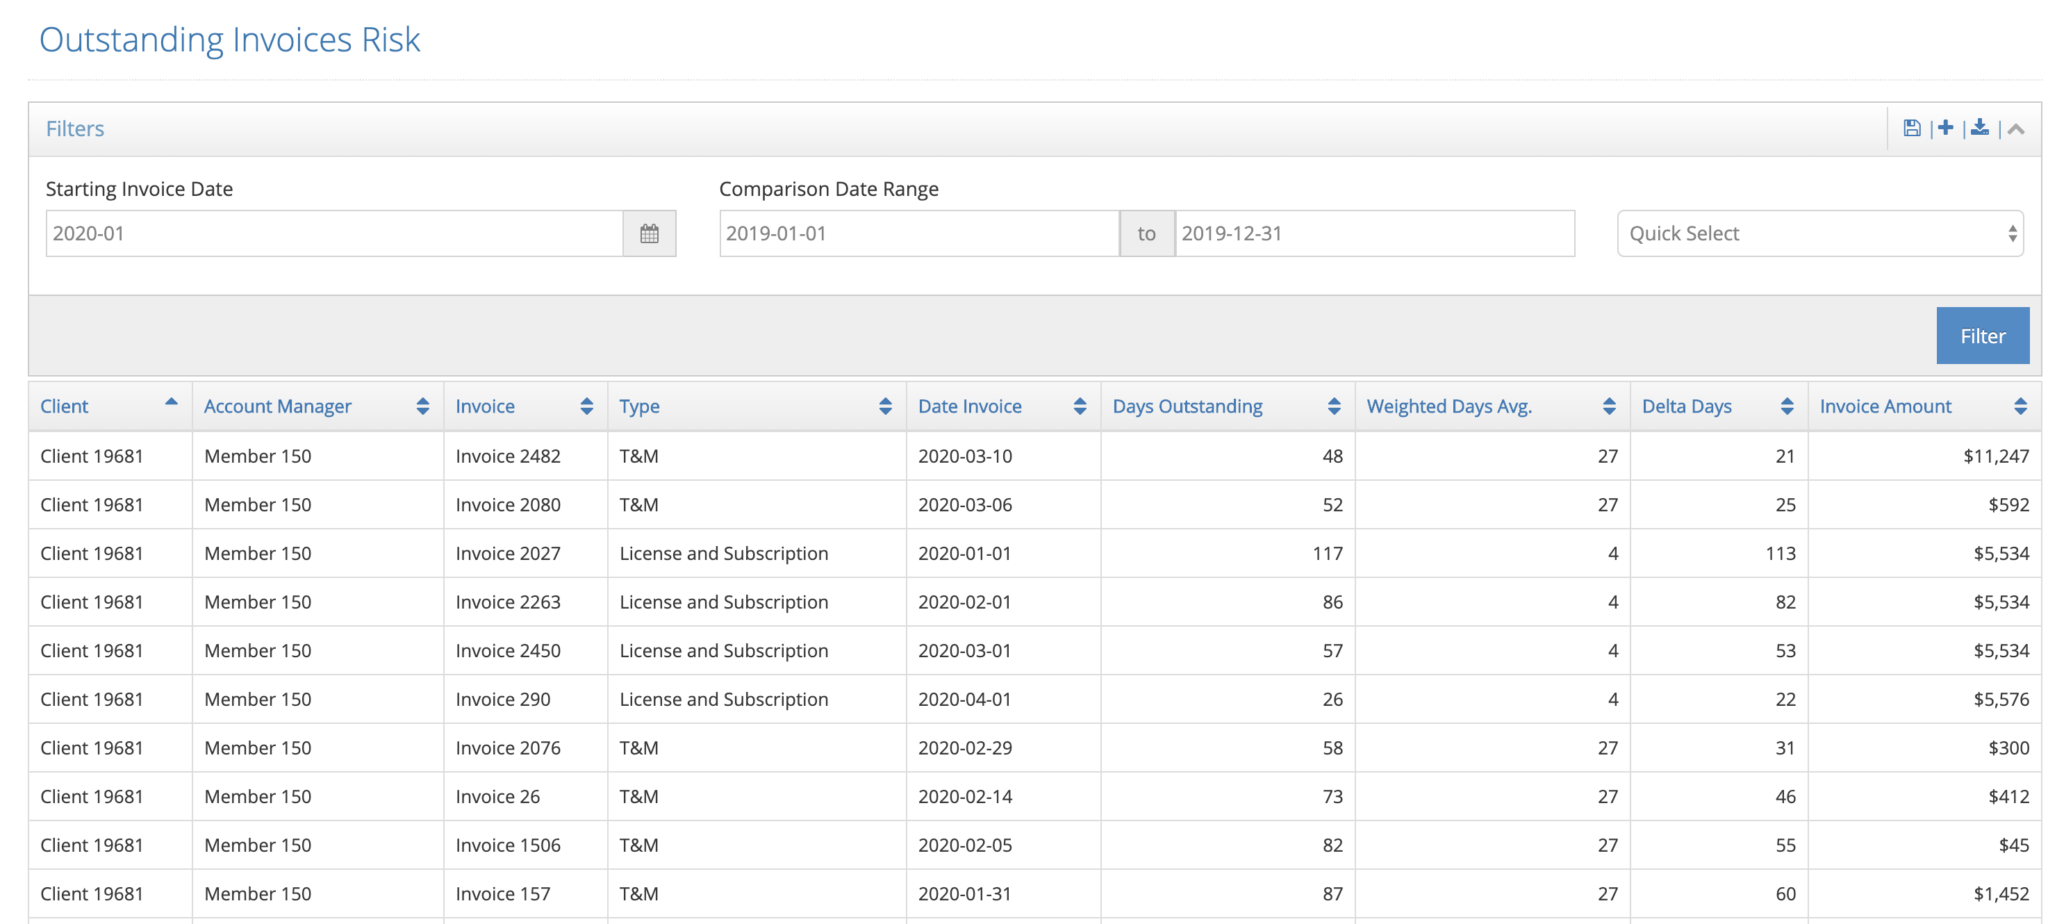Click the plus icon in Filters header
The width and height of the screenshot is (2048, 924).
click(1945, 128)
